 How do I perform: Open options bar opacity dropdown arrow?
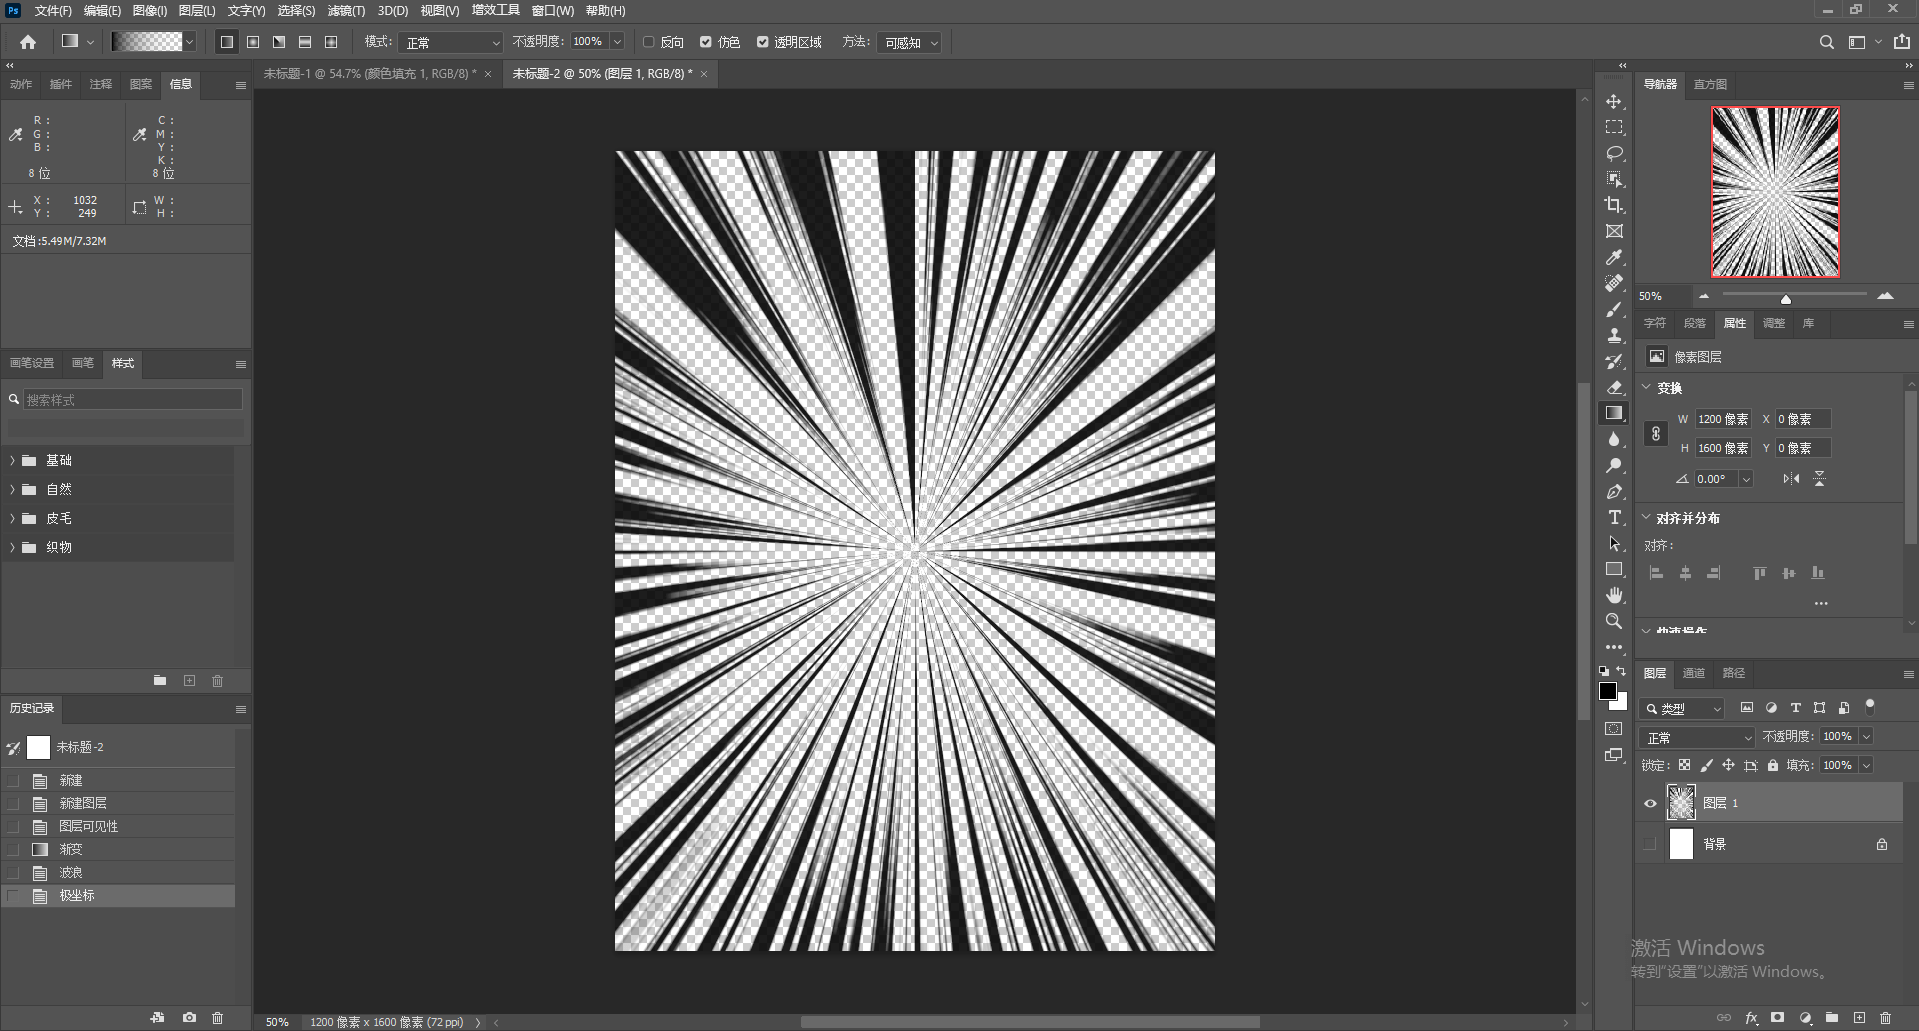point(617,42)
